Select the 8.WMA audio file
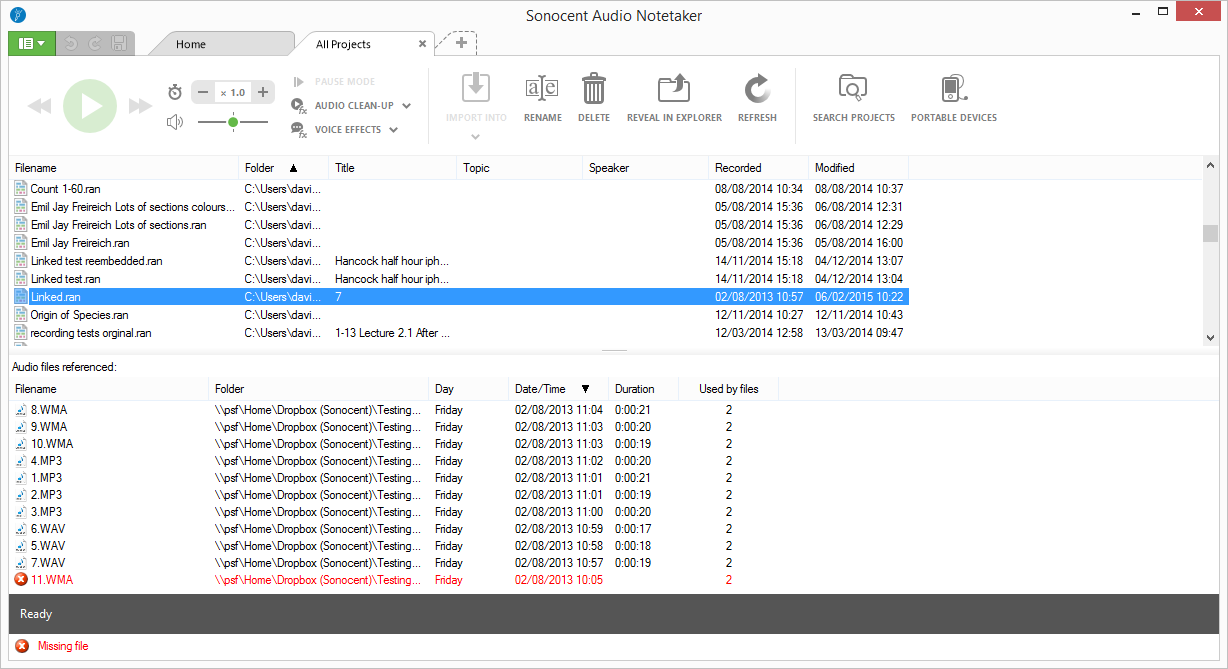Screen dimensions: 1228x669 coord(394,410)
